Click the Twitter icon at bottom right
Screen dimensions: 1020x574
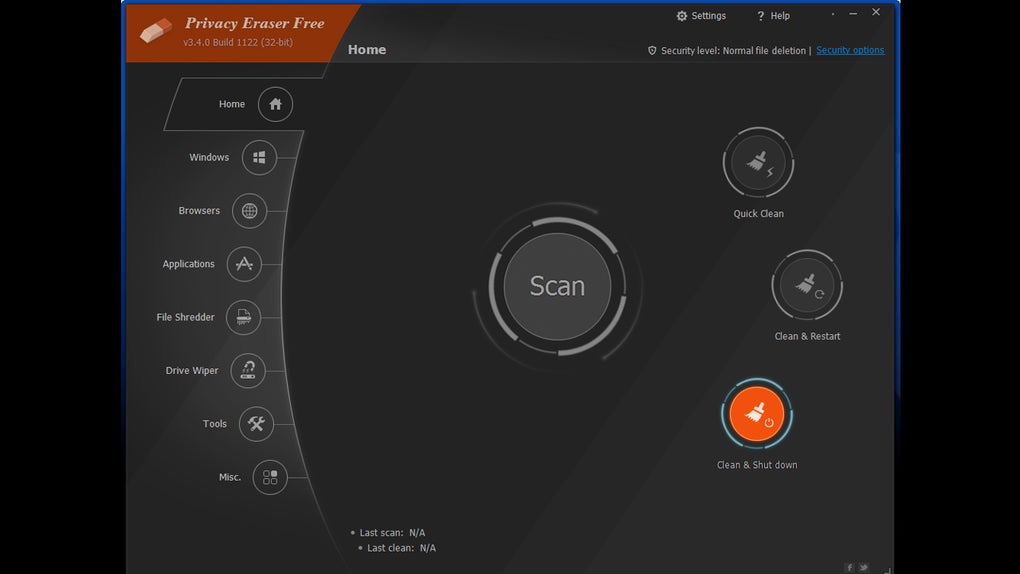pyautogui.click(x=863, y=567)
